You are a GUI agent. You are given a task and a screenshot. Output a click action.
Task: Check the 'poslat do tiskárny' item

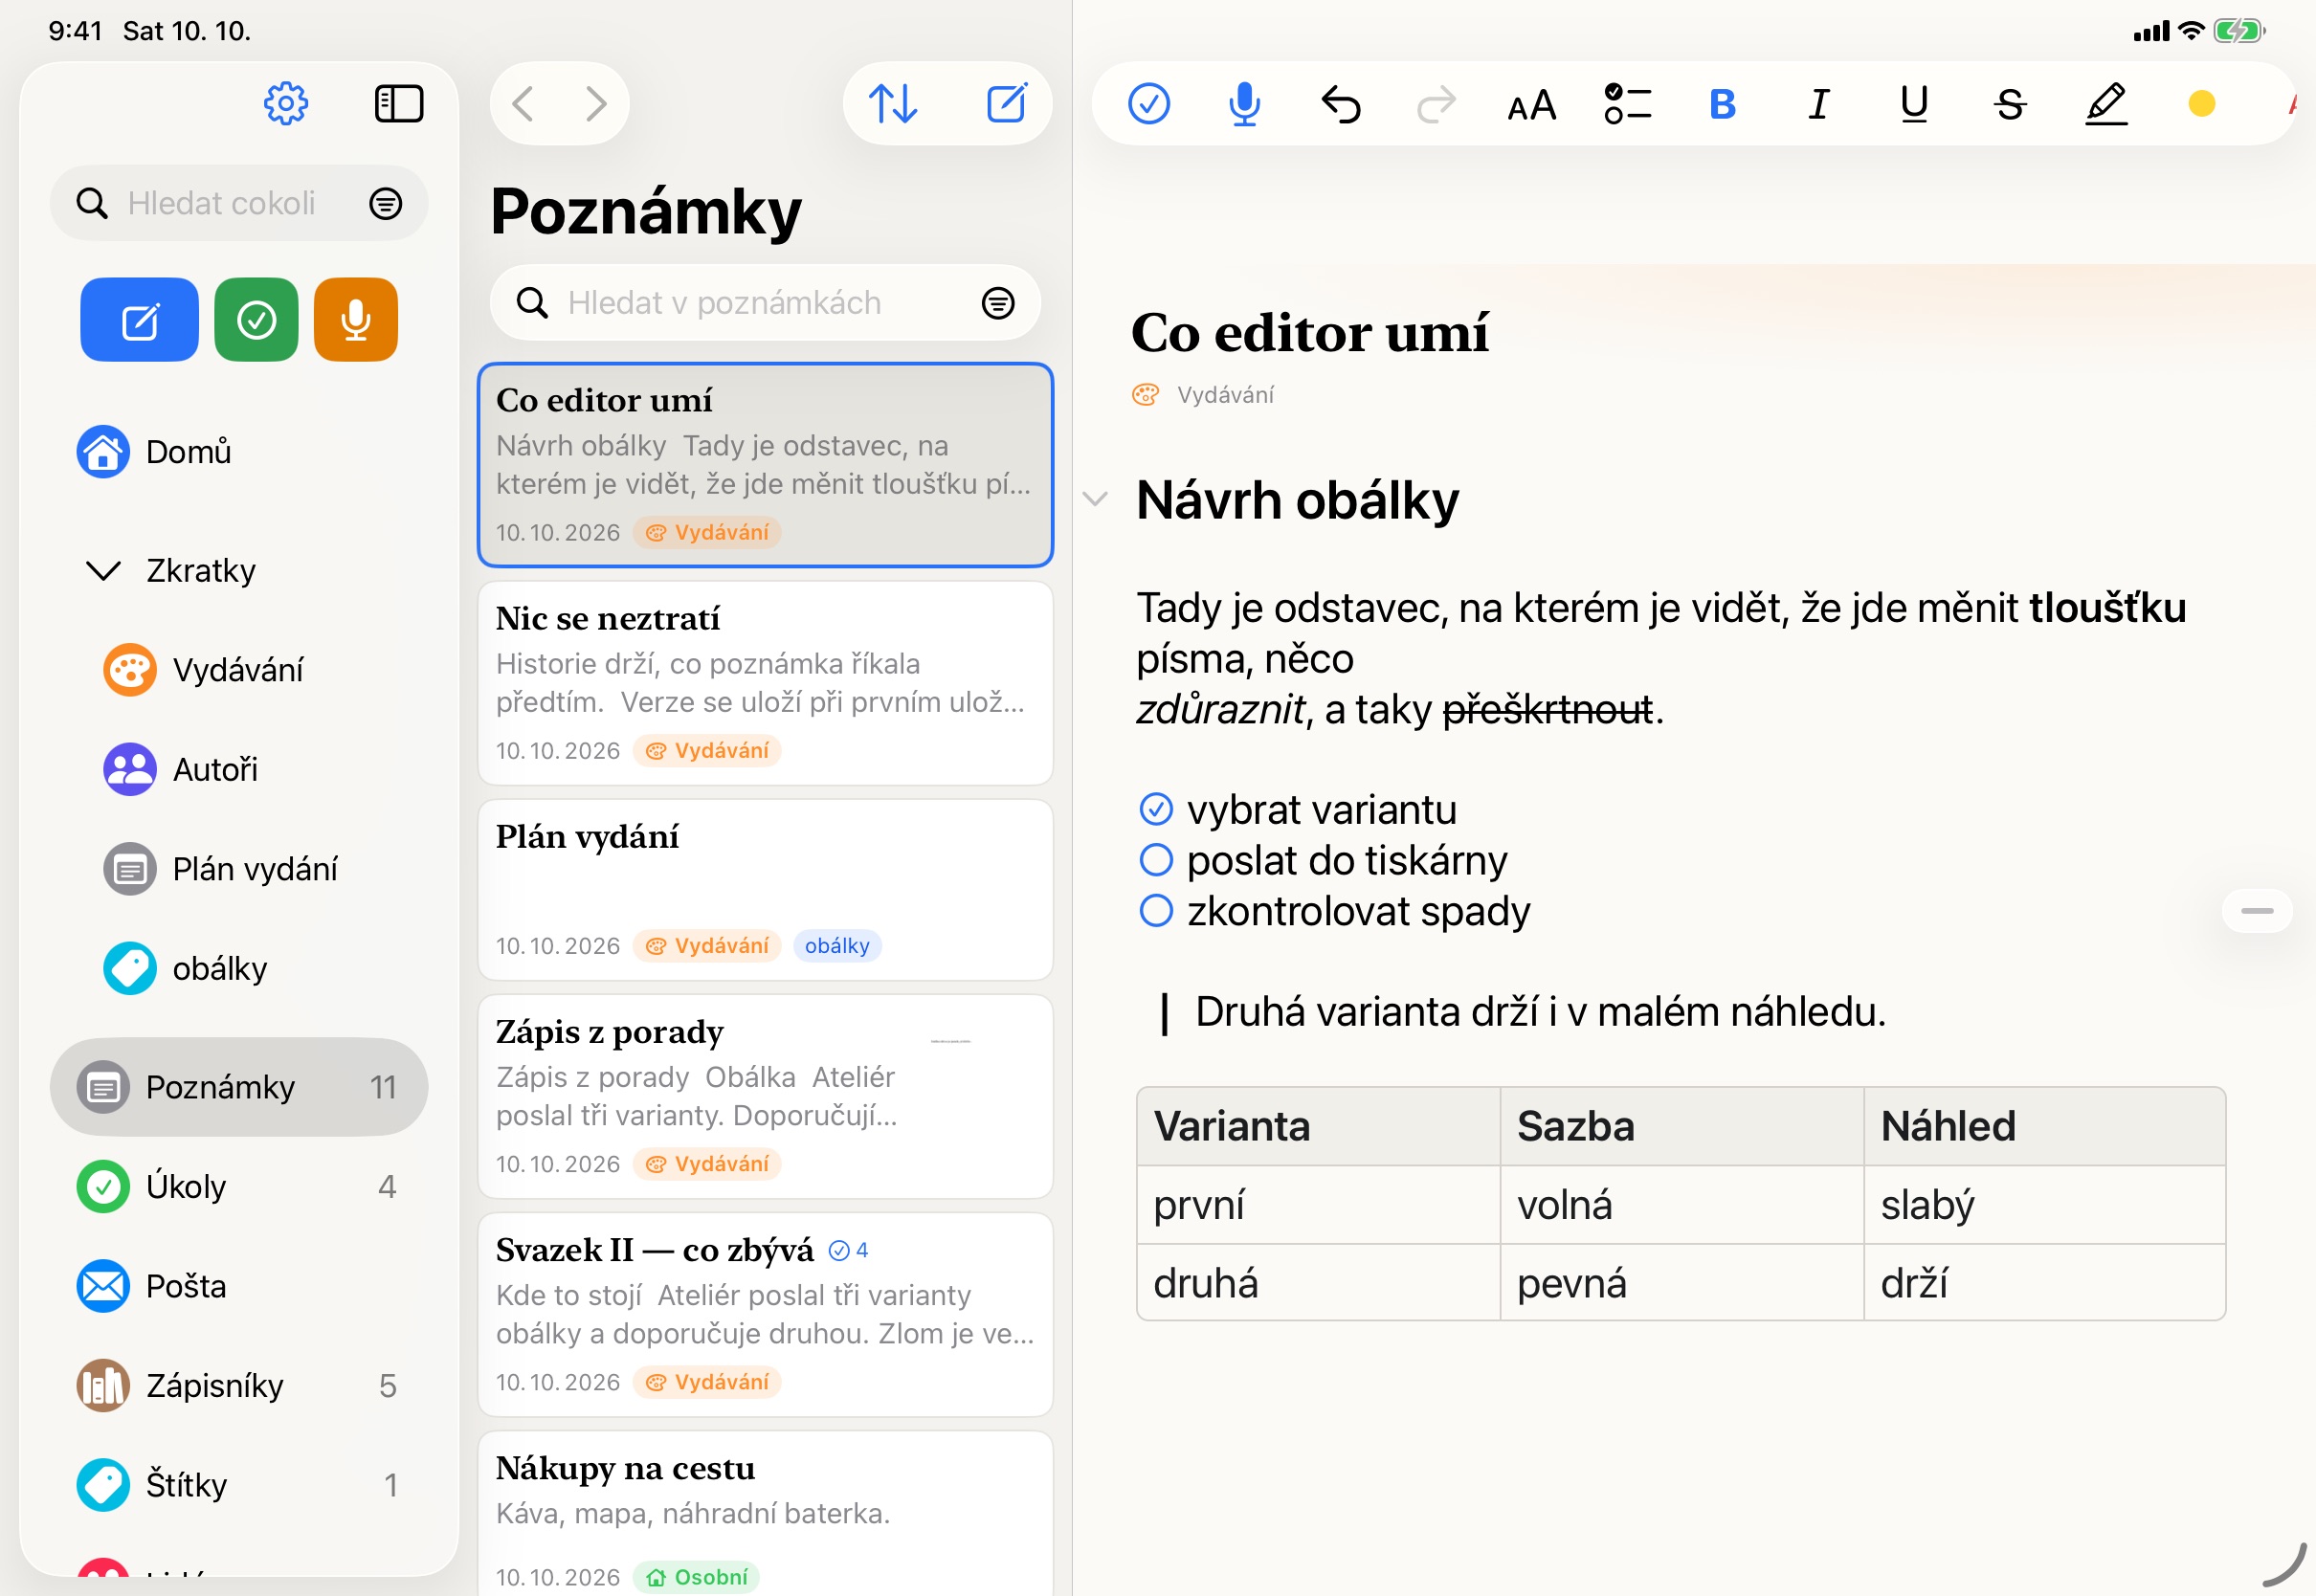[x=1156, y=859]
